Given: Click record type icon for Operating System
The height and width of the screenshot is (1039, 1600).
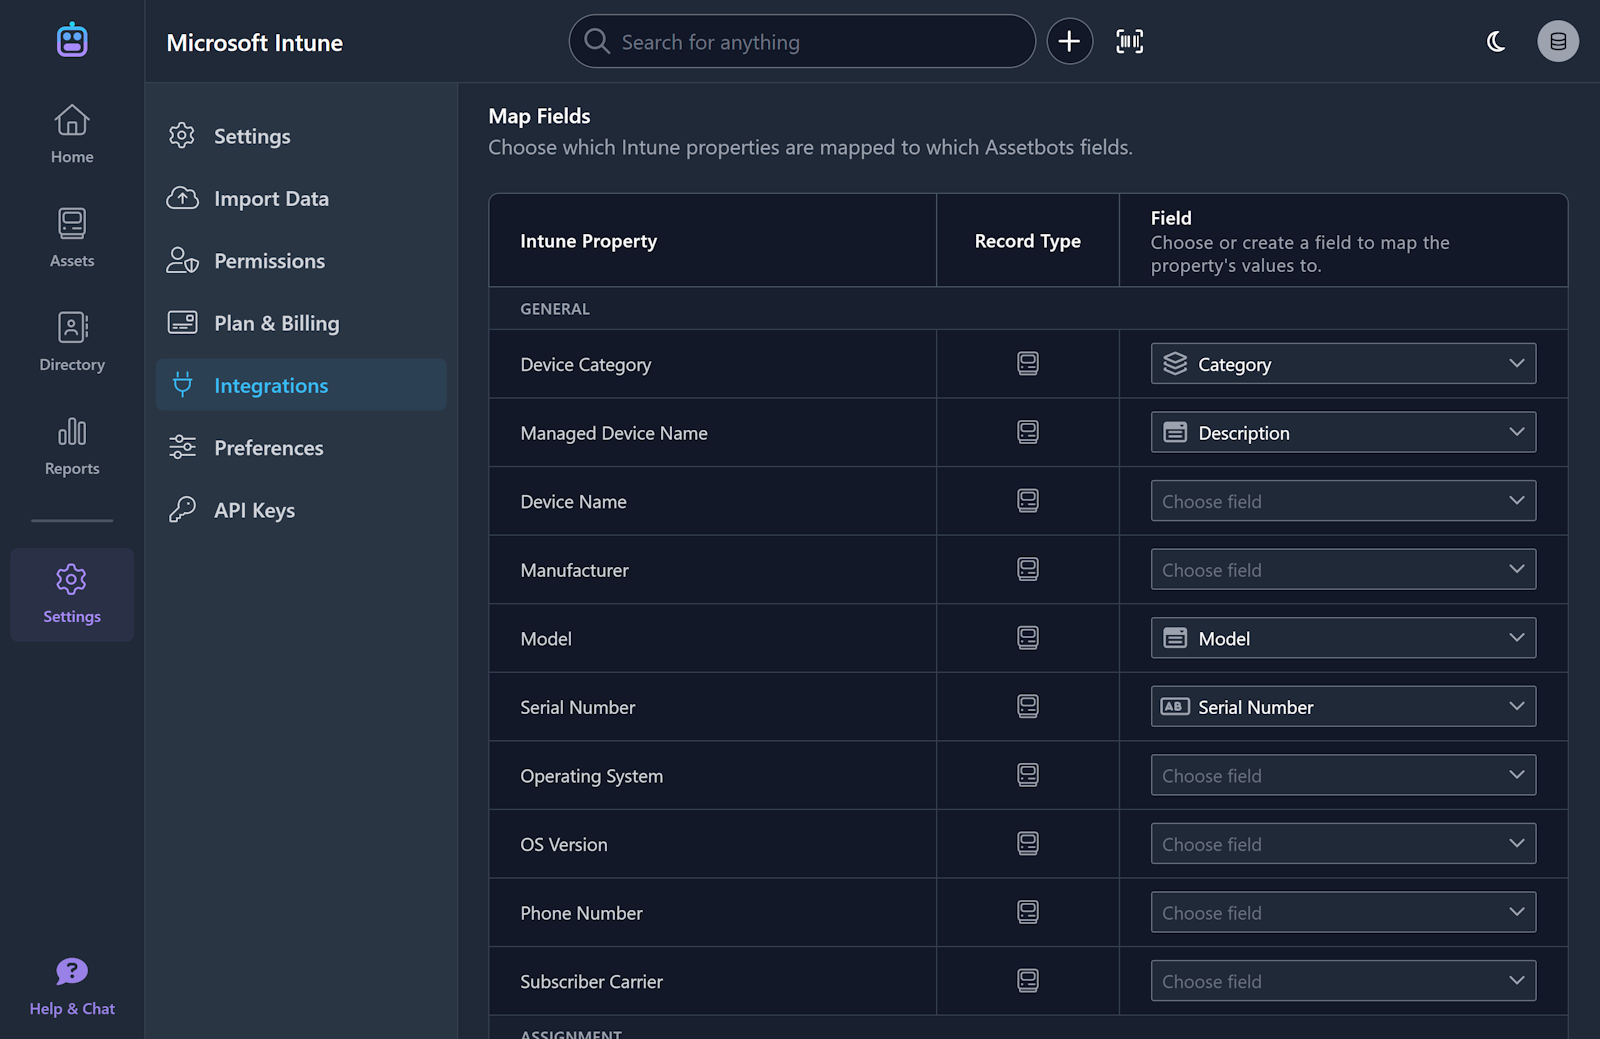Looking at the screenshot, I should [x=1028, y=775].
